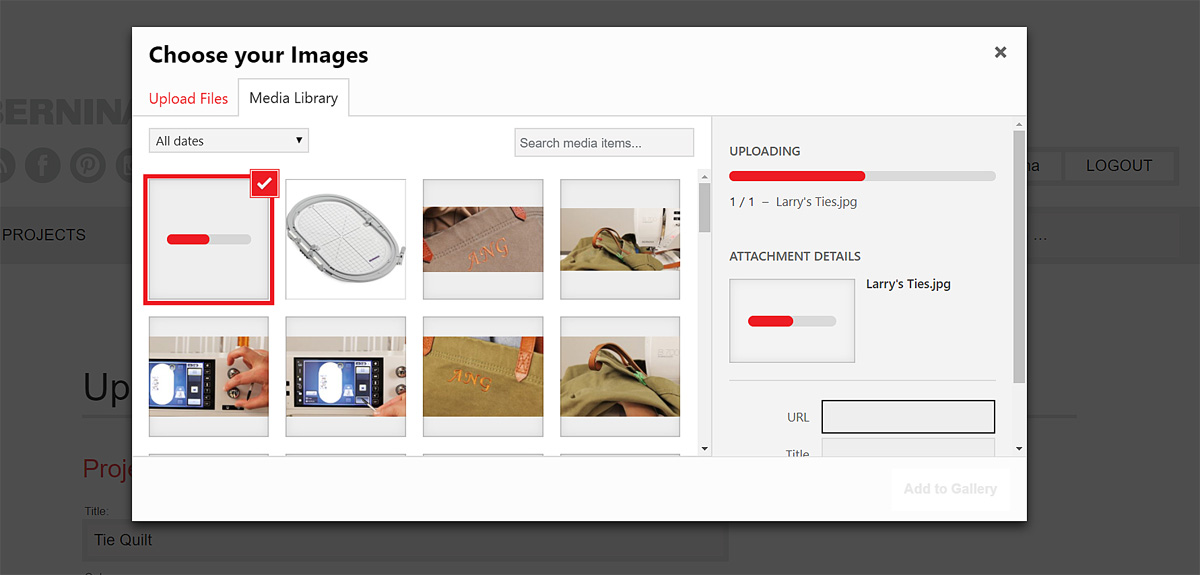This screenshot has width=1200, height=575.
Task: Click attachment sidebar scrollbar thumb
Action: (x=1019, y=255)
